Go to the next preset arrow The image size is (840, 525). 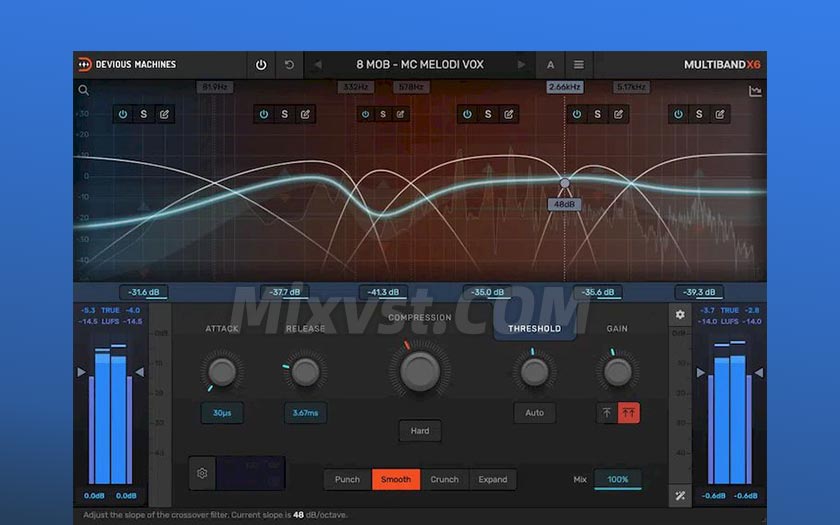pos(521,65)
